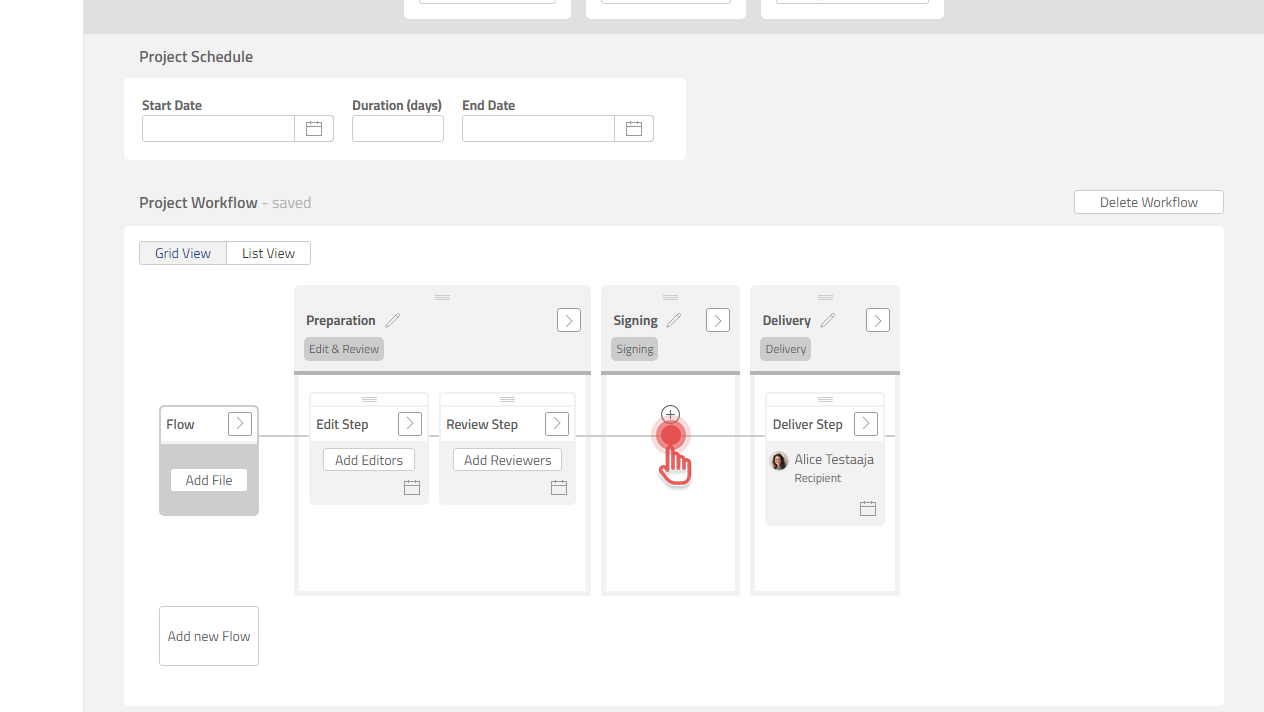
Task: Expand the Delivery stage chevron
Action: point(878,320)
